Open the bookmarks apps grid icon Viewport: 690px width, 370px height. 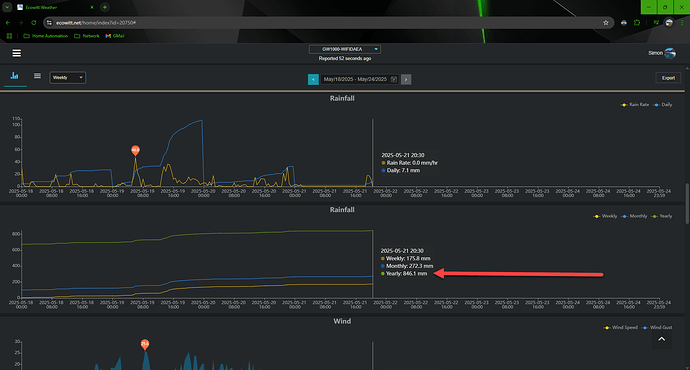click(x=9, y=36)
